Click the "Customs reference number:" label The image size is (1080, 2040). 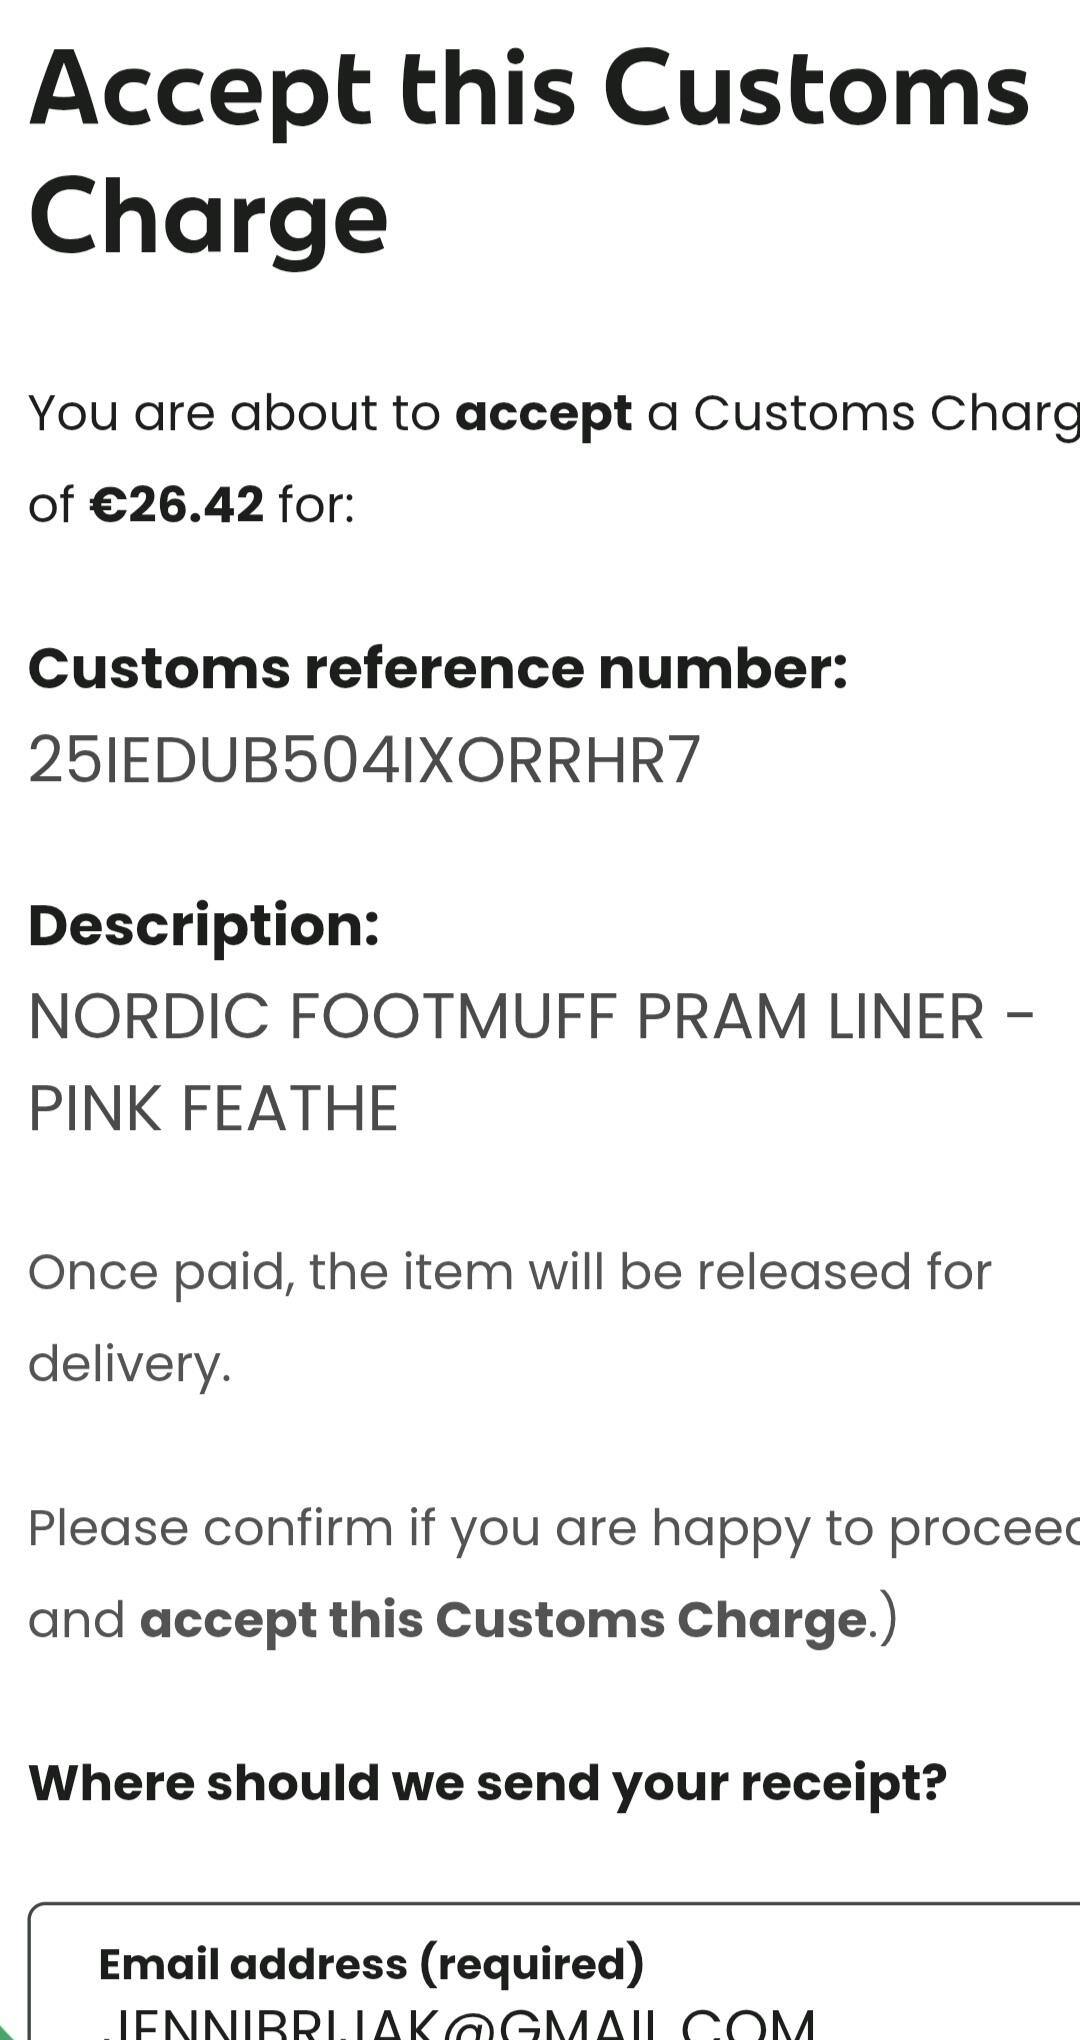click(x=438, y=668)
